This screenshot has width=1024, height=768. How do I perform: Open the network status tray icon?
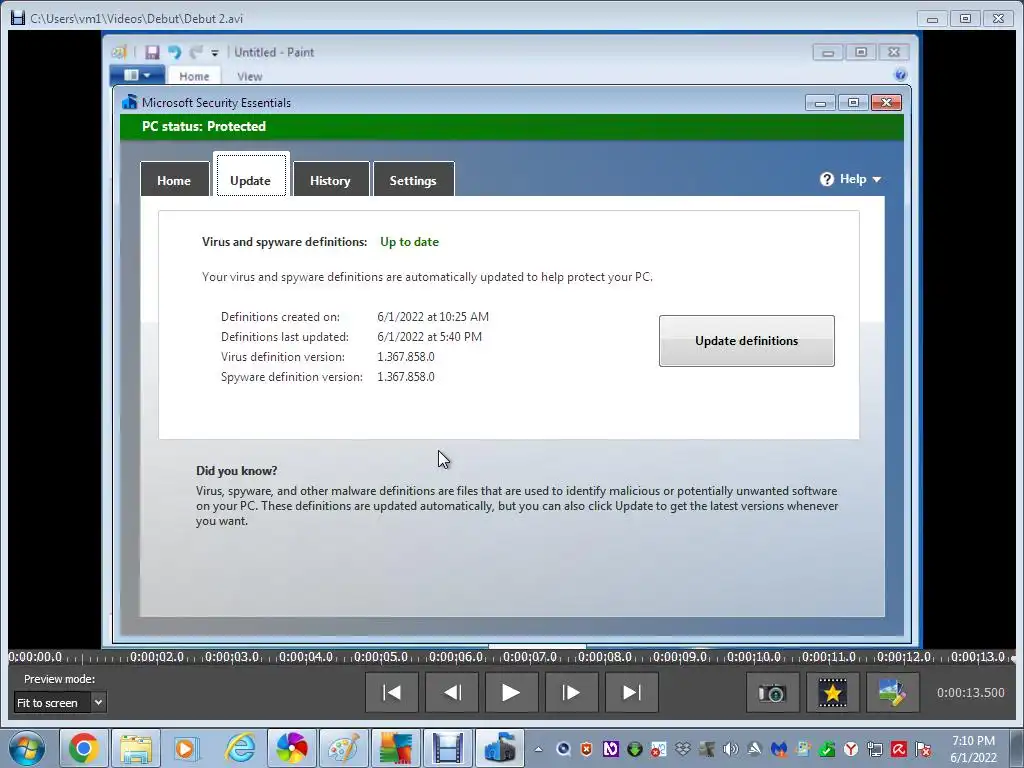[x=875, y=749]
